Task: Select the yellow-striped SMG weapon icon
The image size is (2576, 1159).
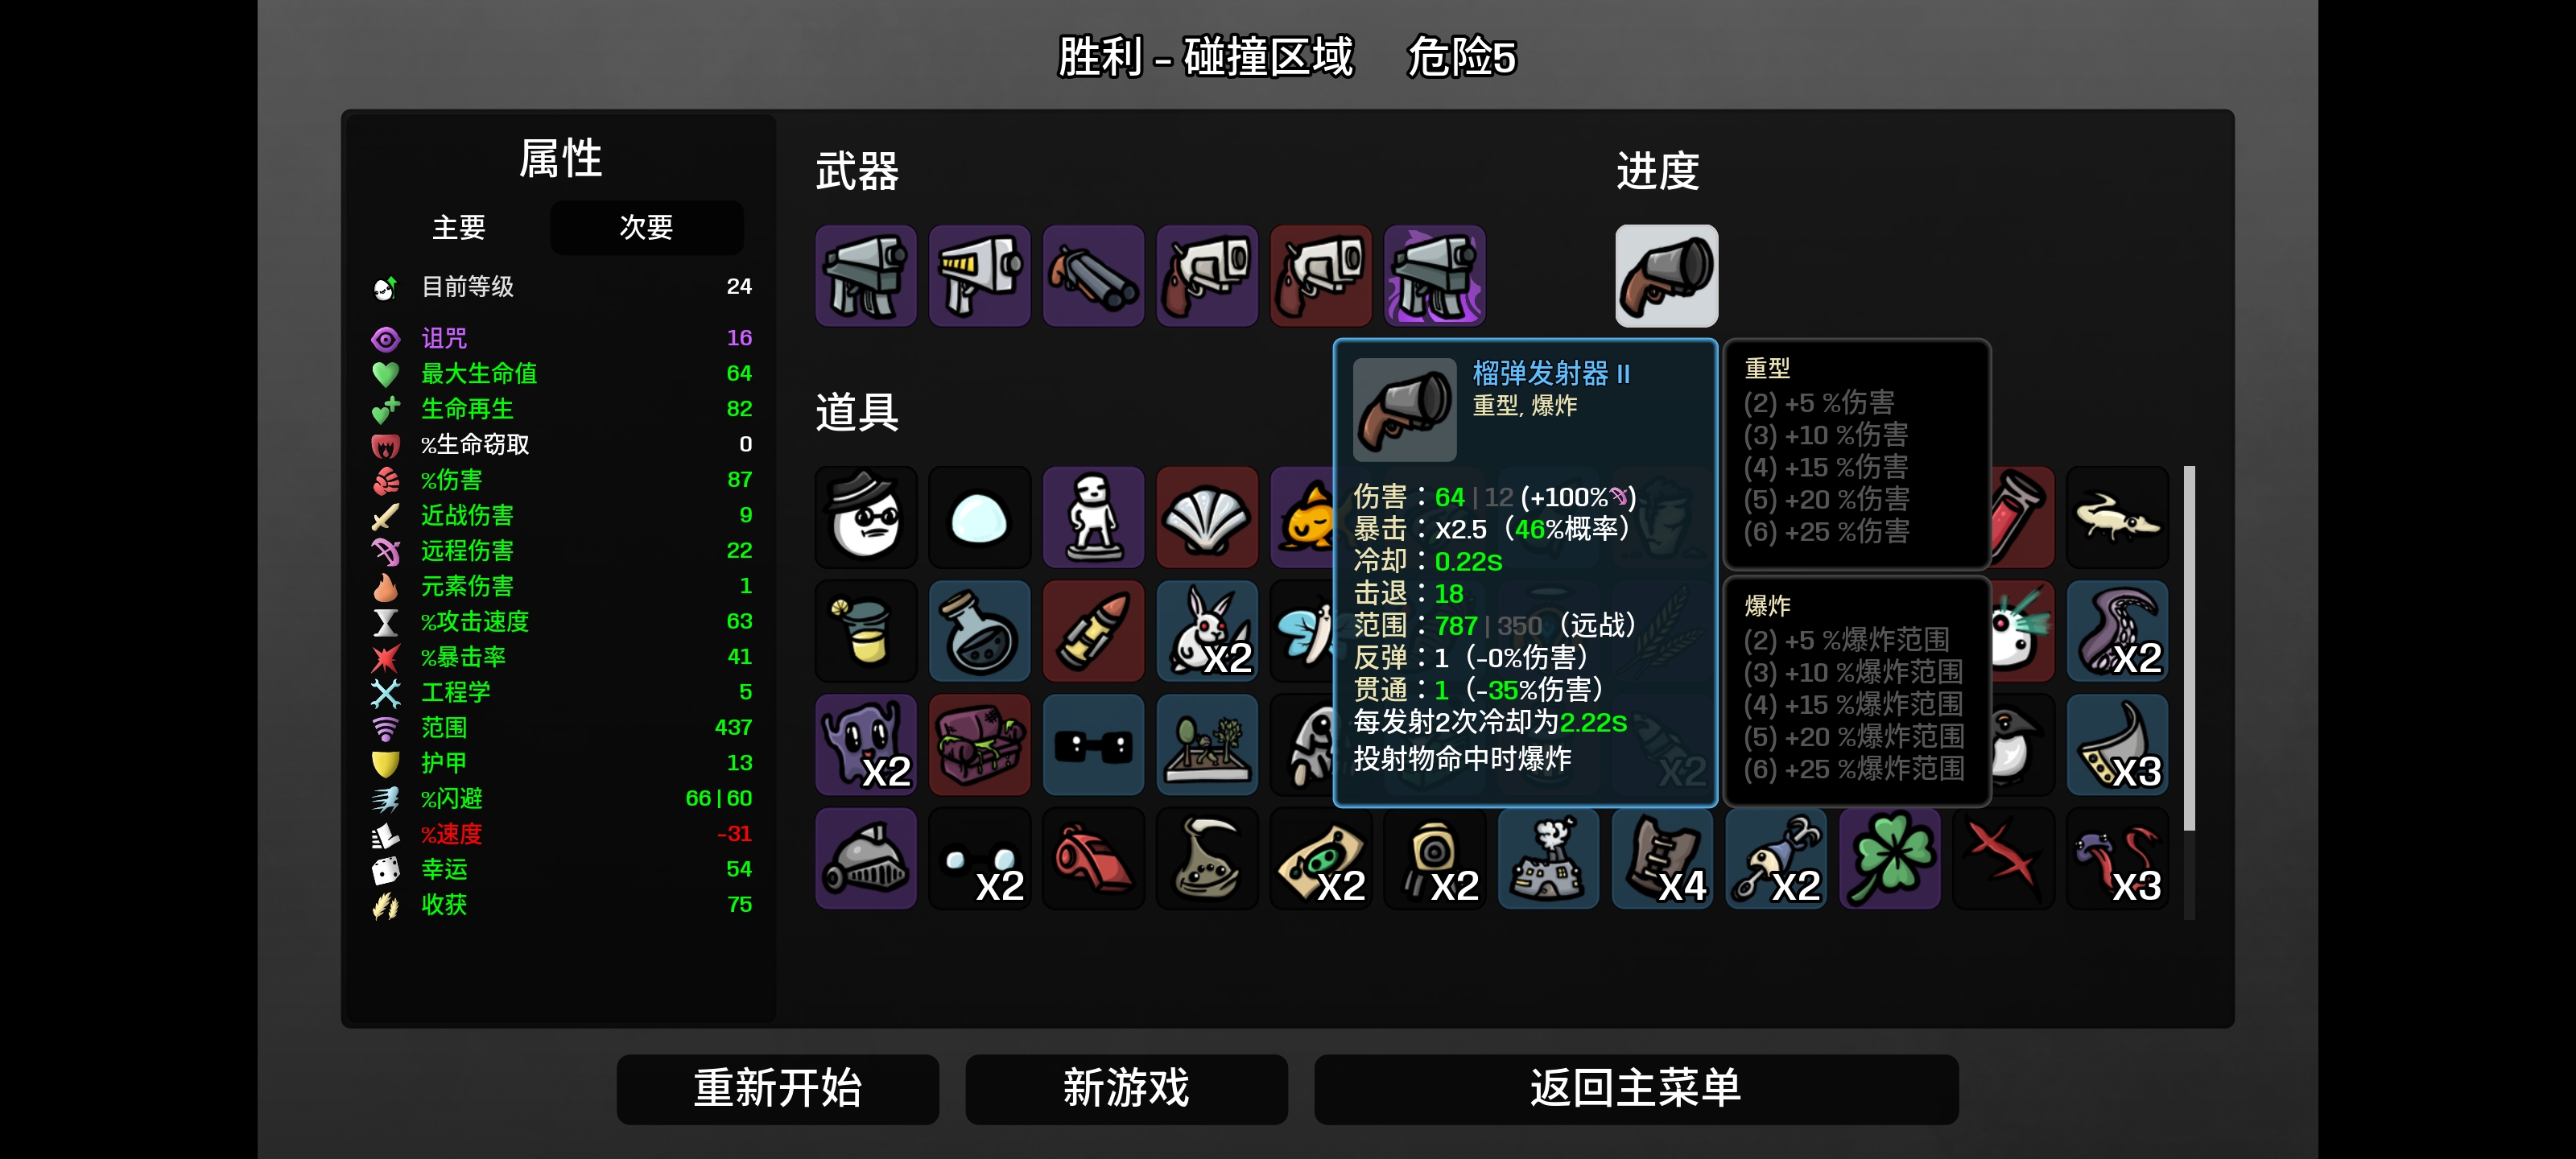Action: pos(979,276)
